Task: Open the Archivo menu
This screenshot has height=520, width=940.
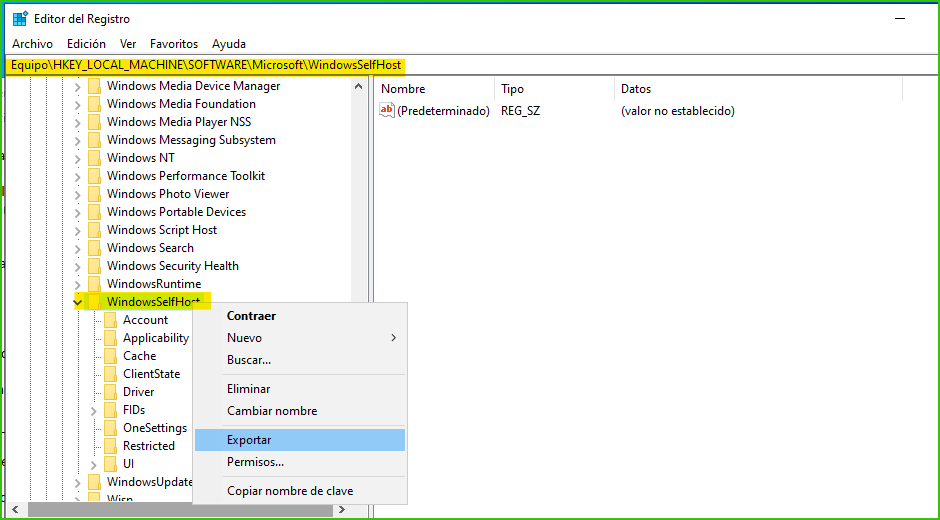Action: pos(32,44)
